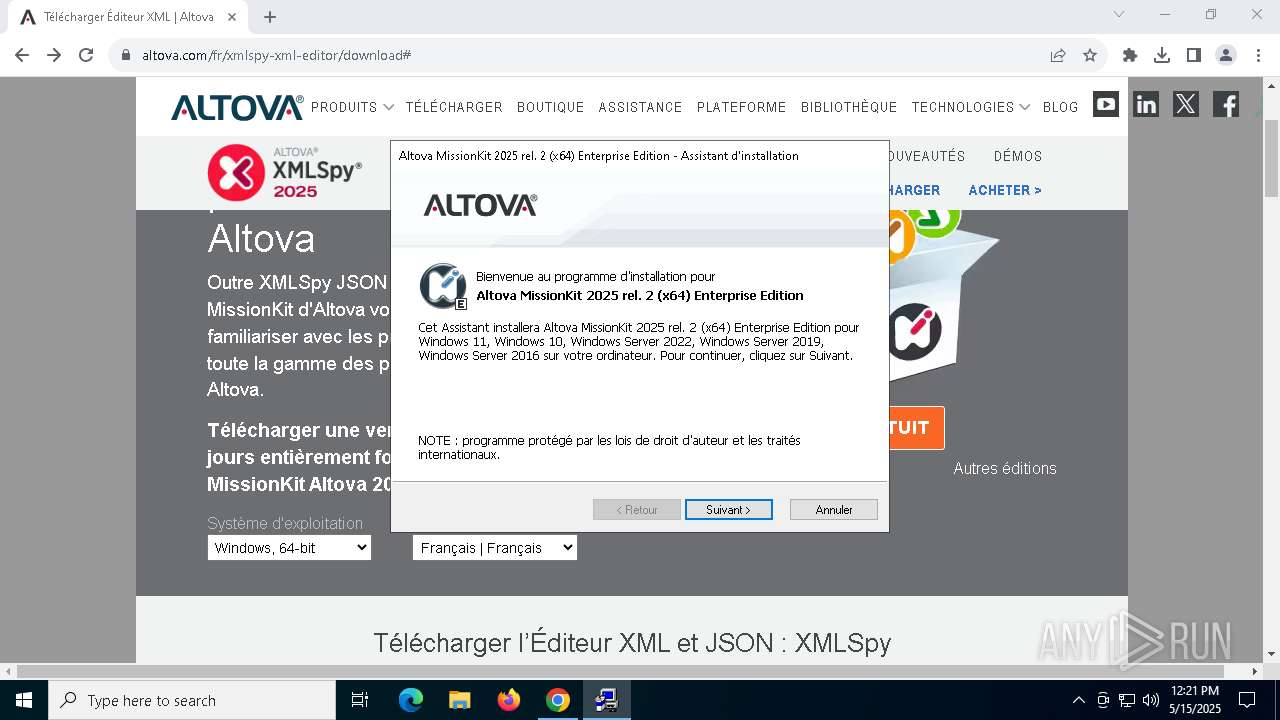Screen dimensions: 1280x720
Task: Open File Explorer from the taskbar
Action: point(460,700)
